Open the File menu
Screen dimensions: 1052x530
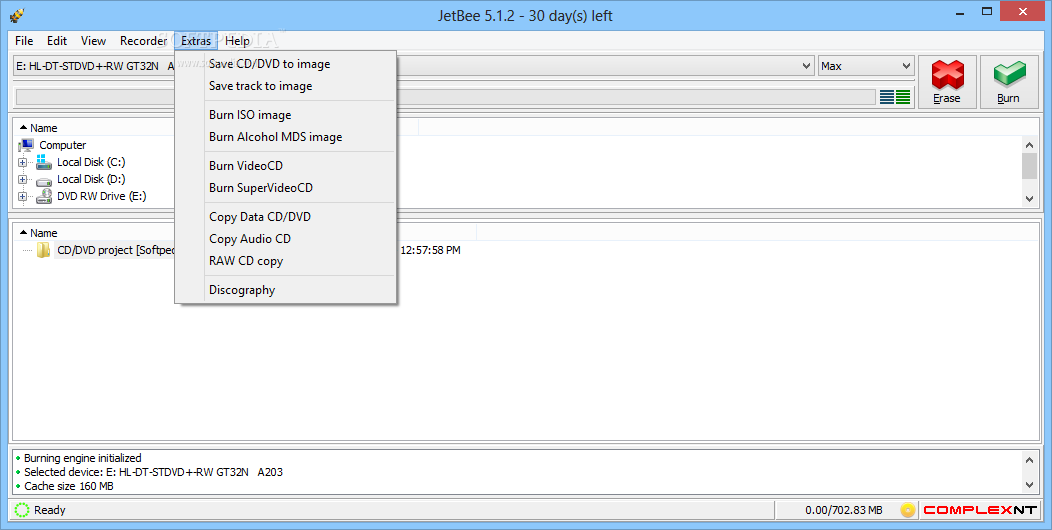pyautogui.click(x=24, y=41)
